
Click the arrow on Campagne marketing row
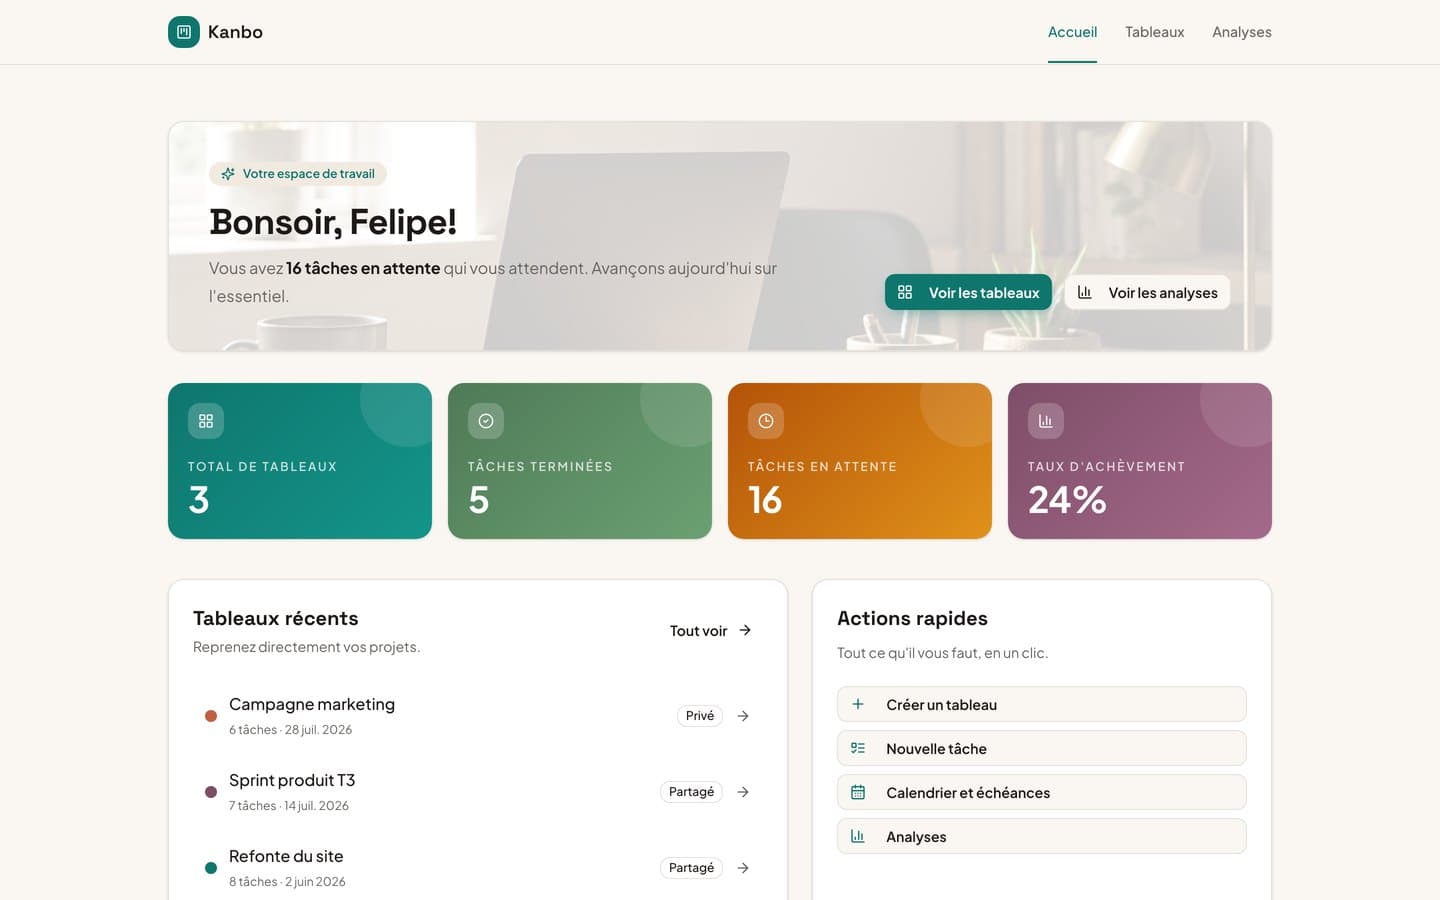[x=743, y=716]
